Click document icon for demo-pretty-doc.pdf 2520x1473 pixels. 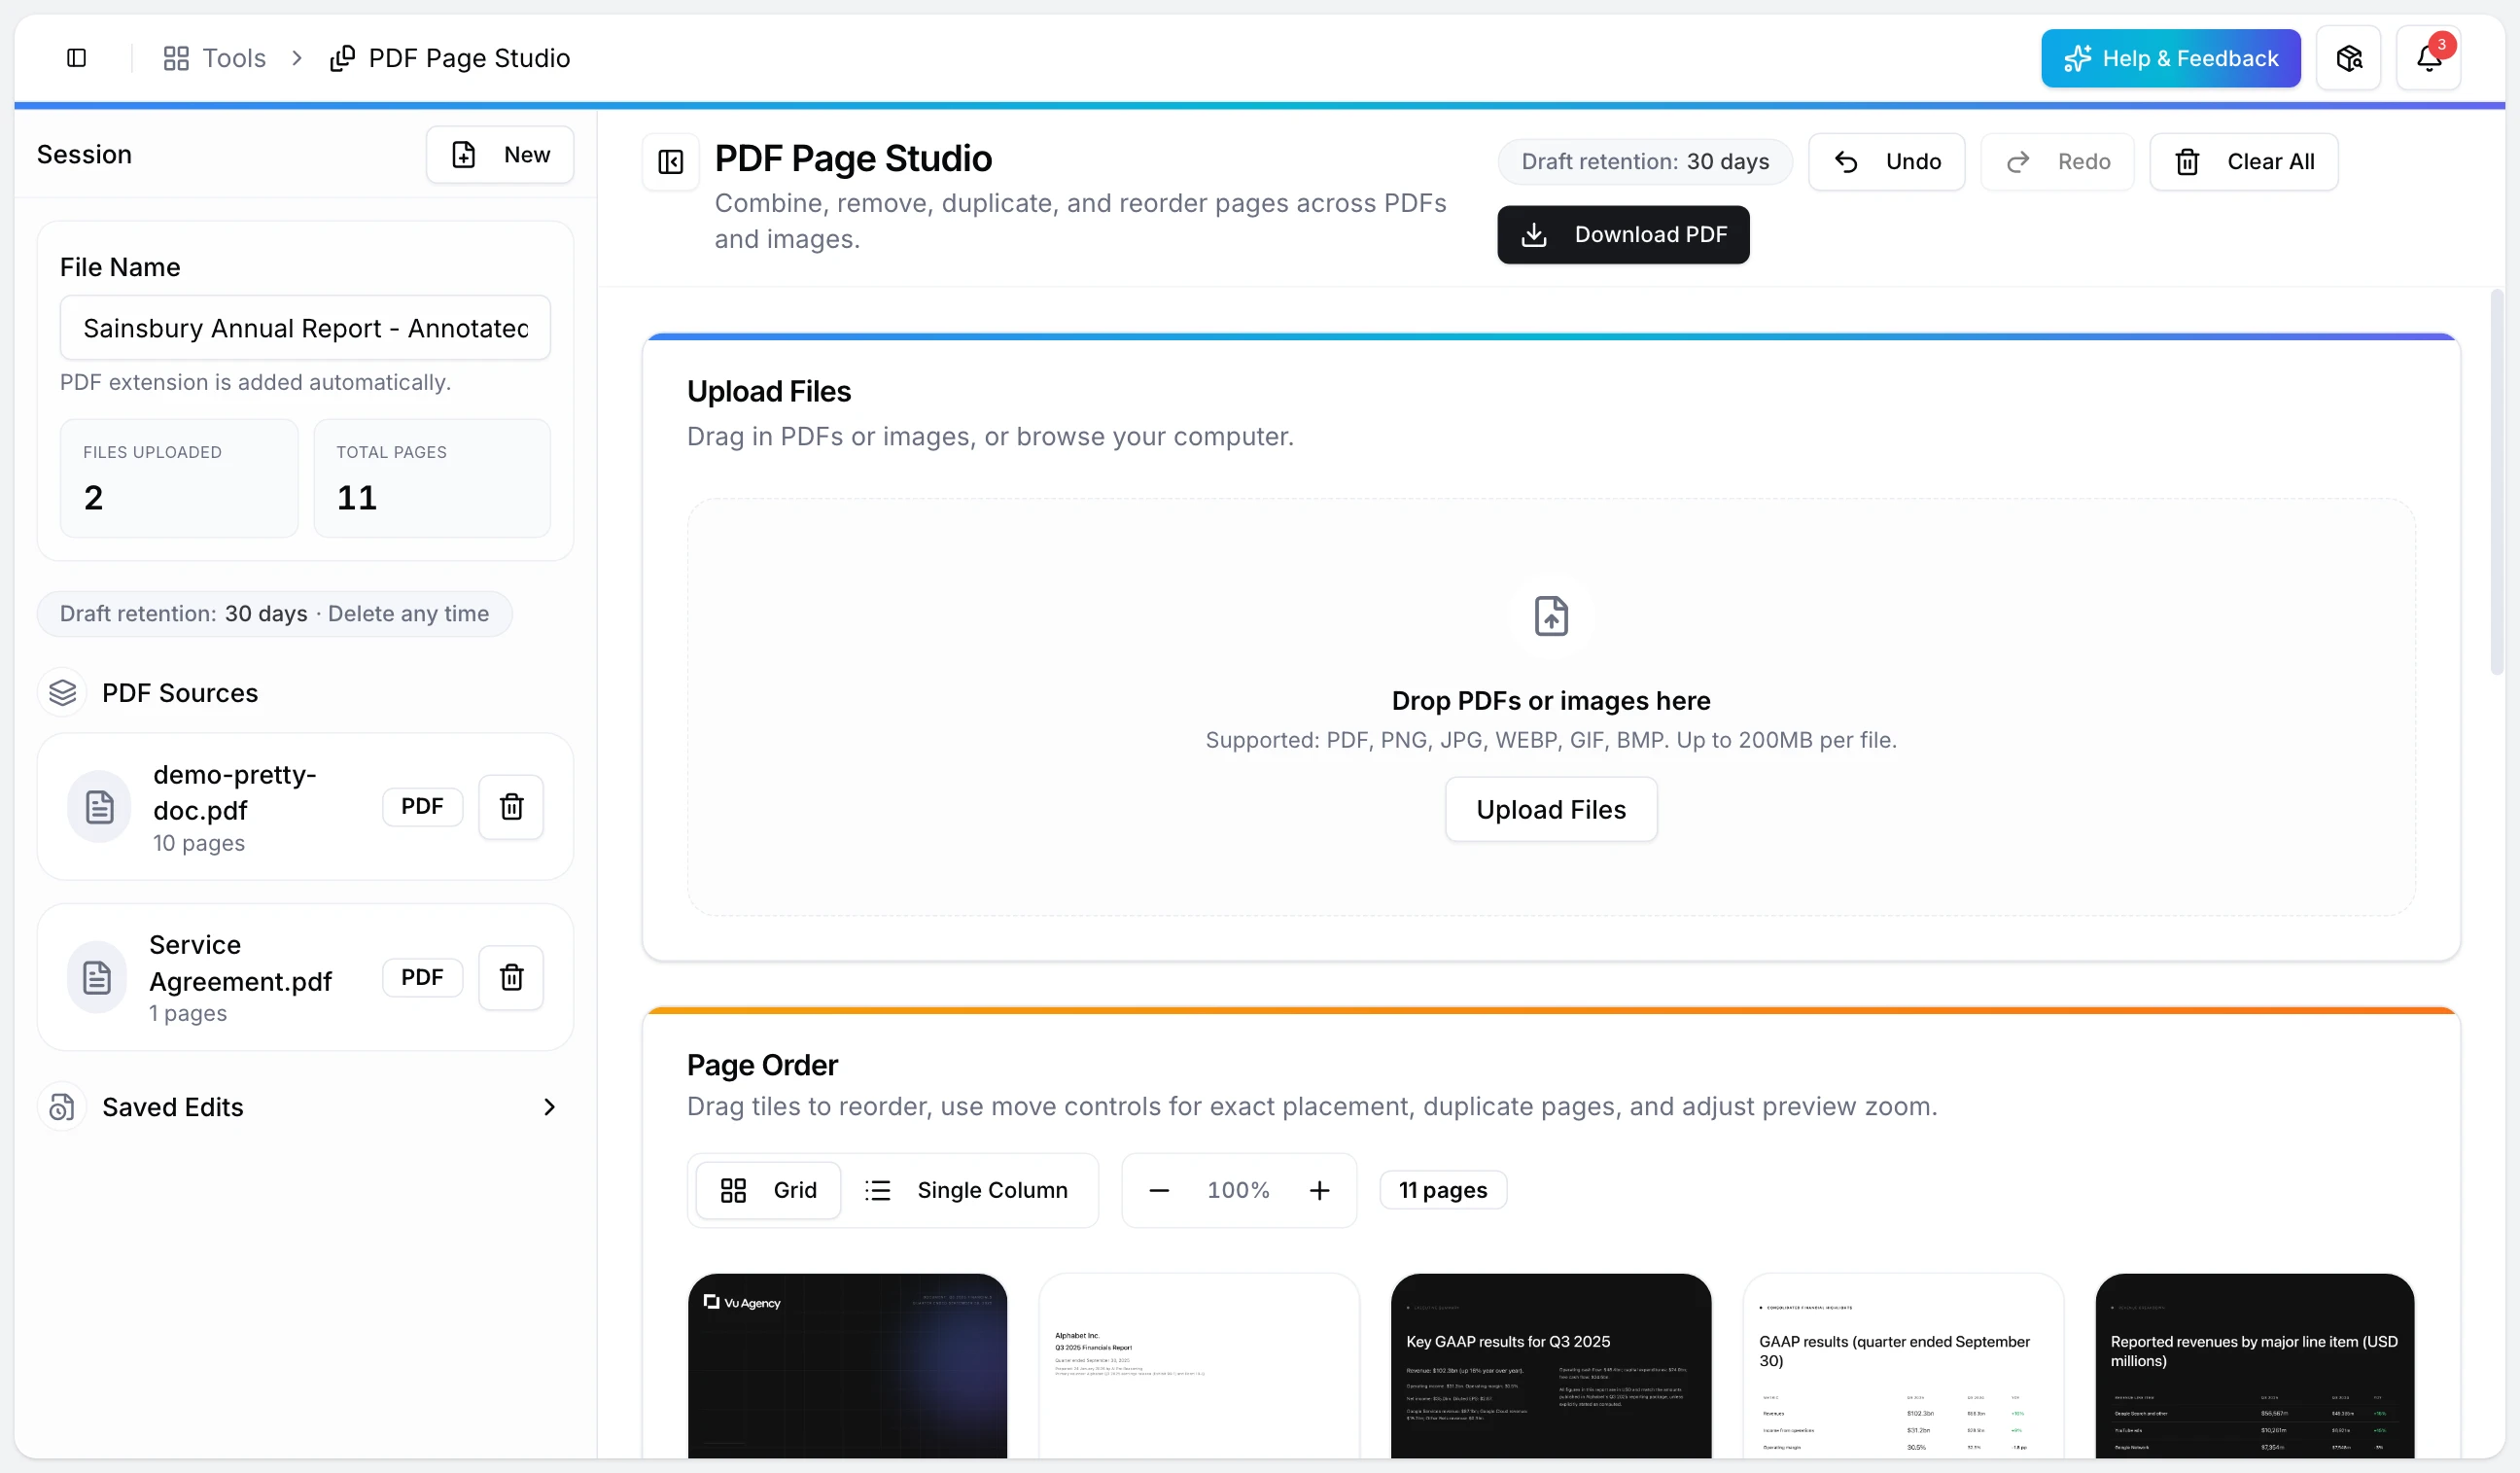(x=99, y=807)
